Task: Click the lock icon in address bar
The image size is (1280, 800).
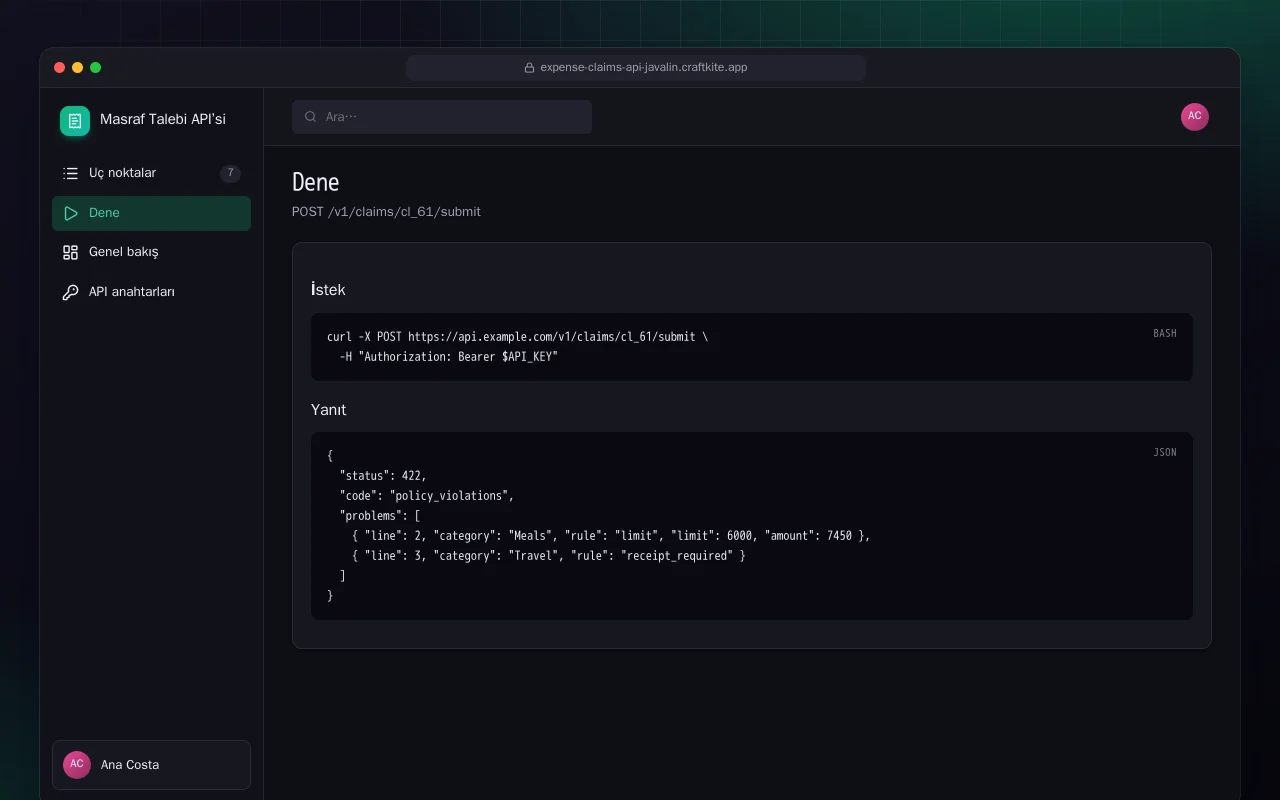Action: pyautogui.click(x=529, y=68)
